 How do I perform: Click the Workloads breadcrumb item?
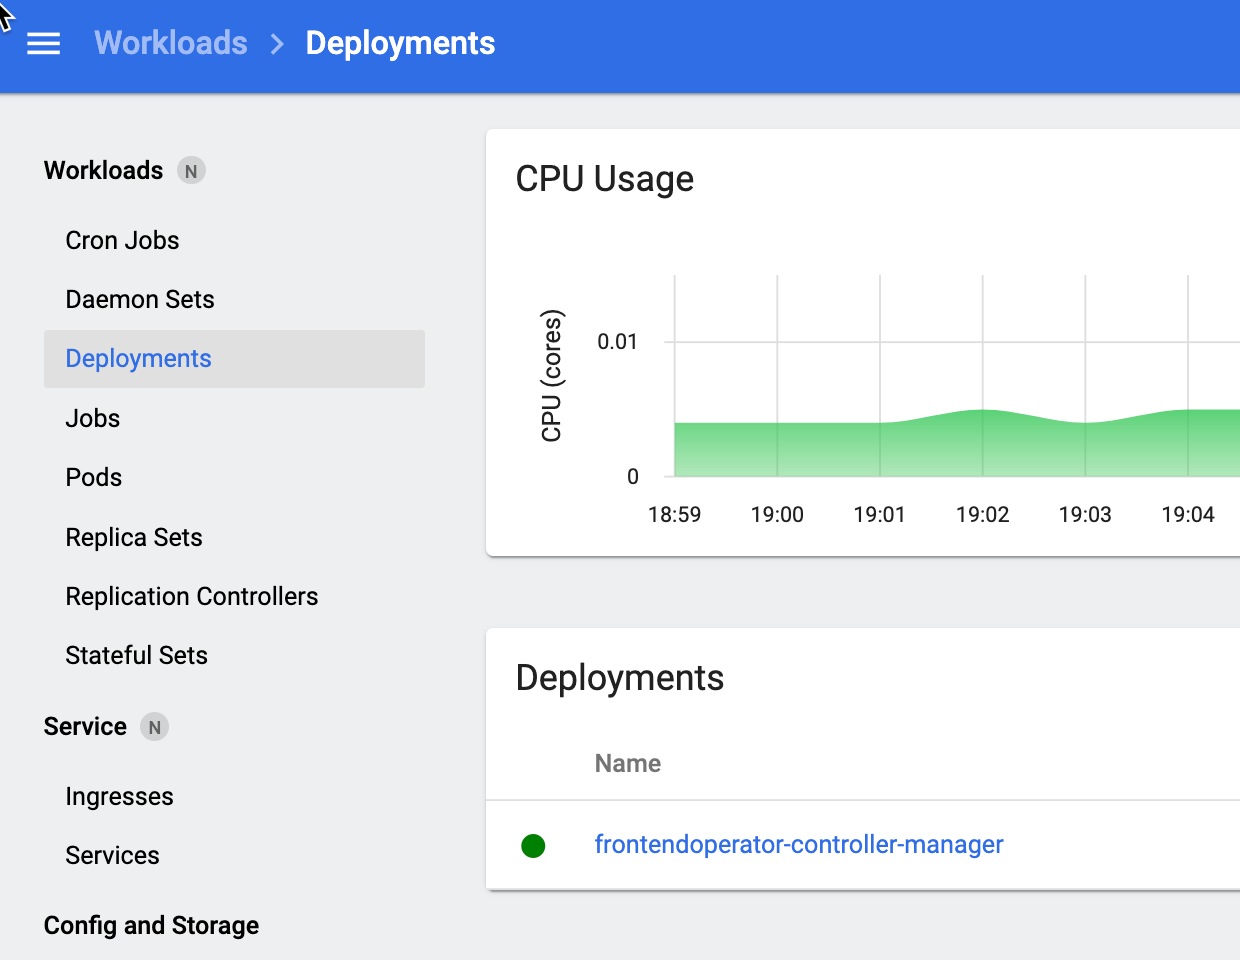click(x=170, y=43)
